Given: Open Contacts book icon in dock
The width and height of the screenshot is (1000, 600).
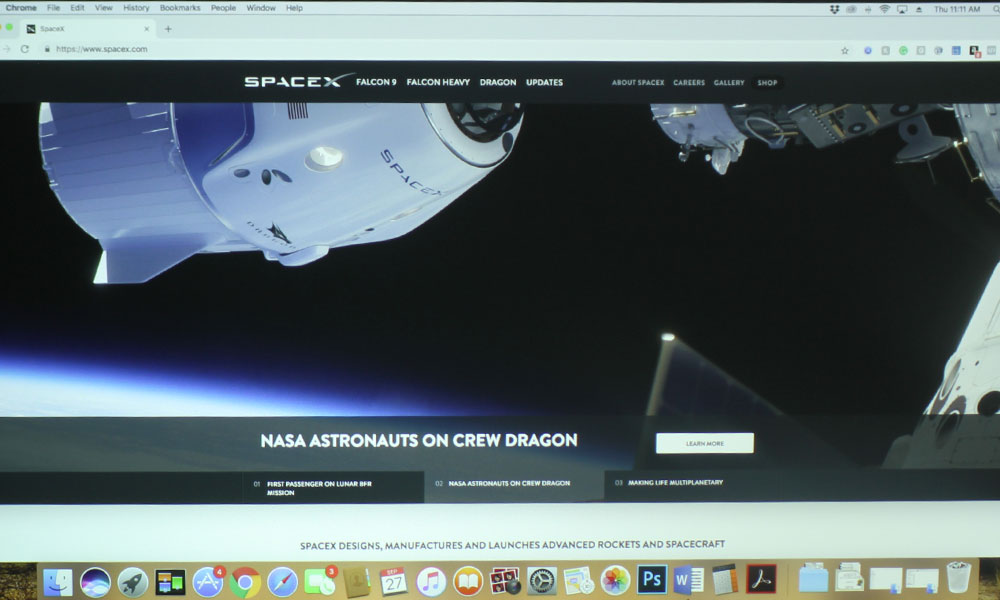Looking at the screenshot, I should click(x=357, y=582).
